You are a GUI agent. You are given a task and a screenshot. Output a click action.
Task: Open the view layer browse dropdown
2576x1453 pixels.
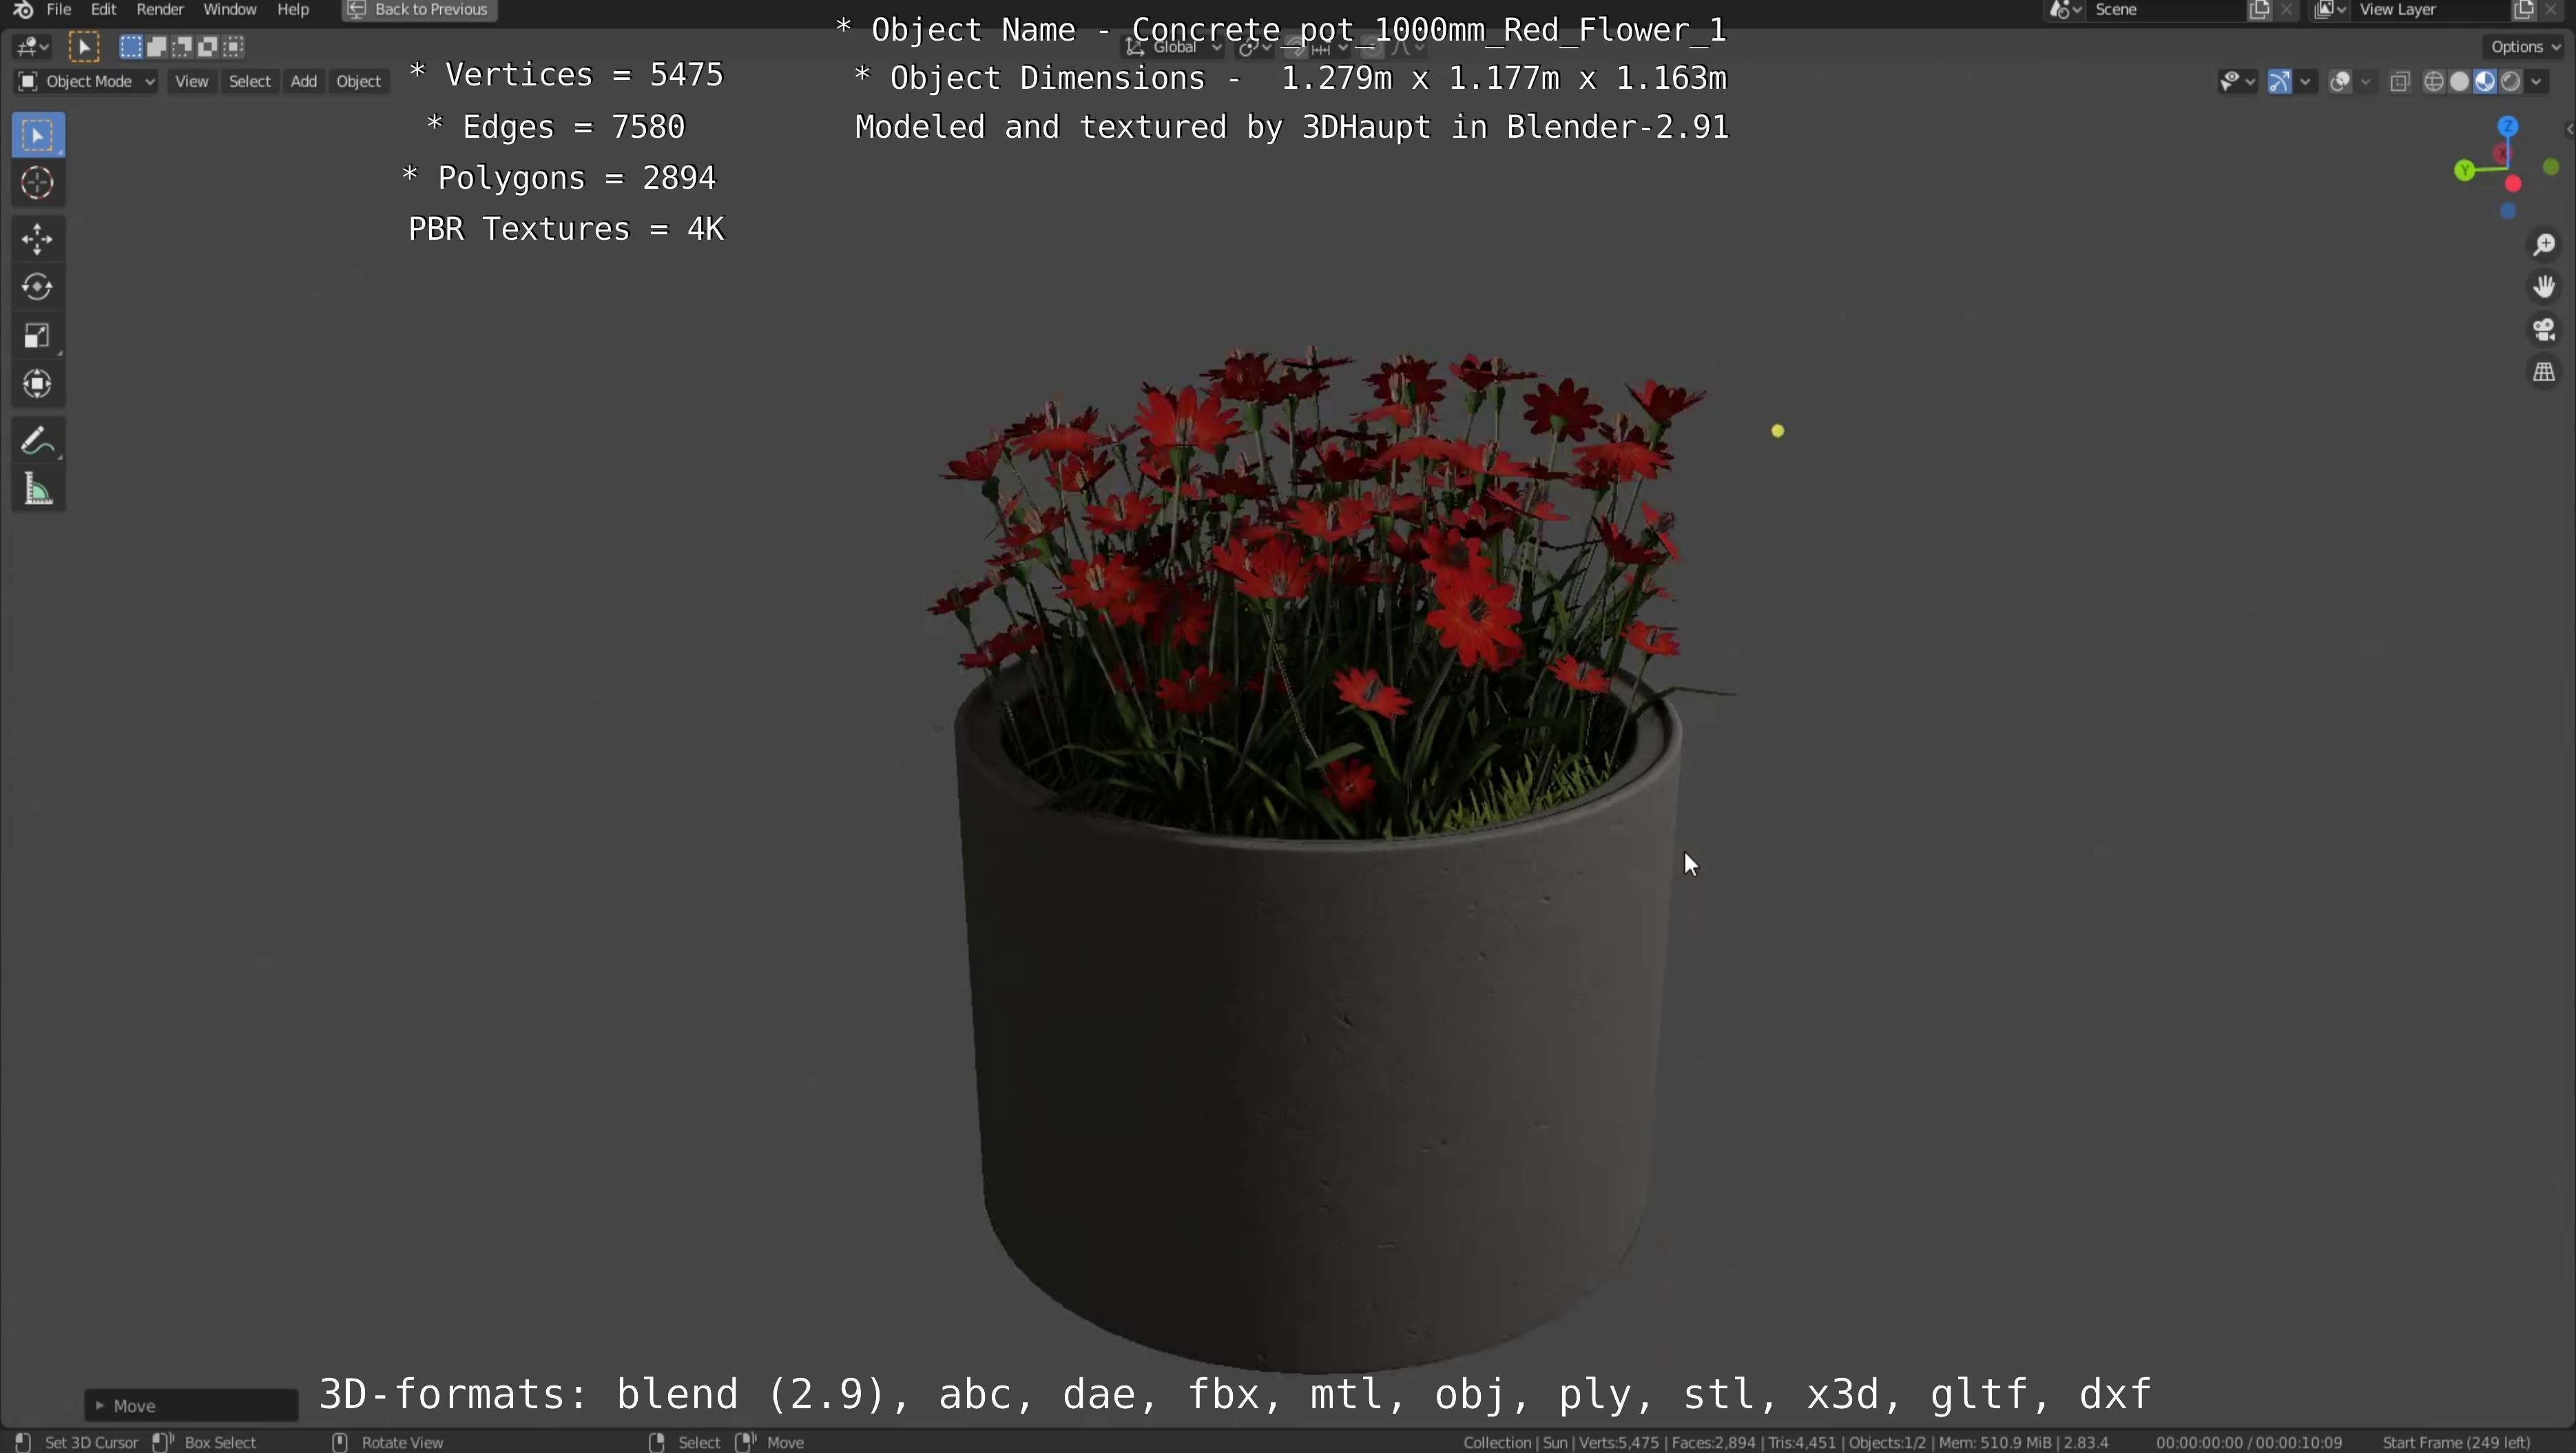click(x=2331, y=10)
